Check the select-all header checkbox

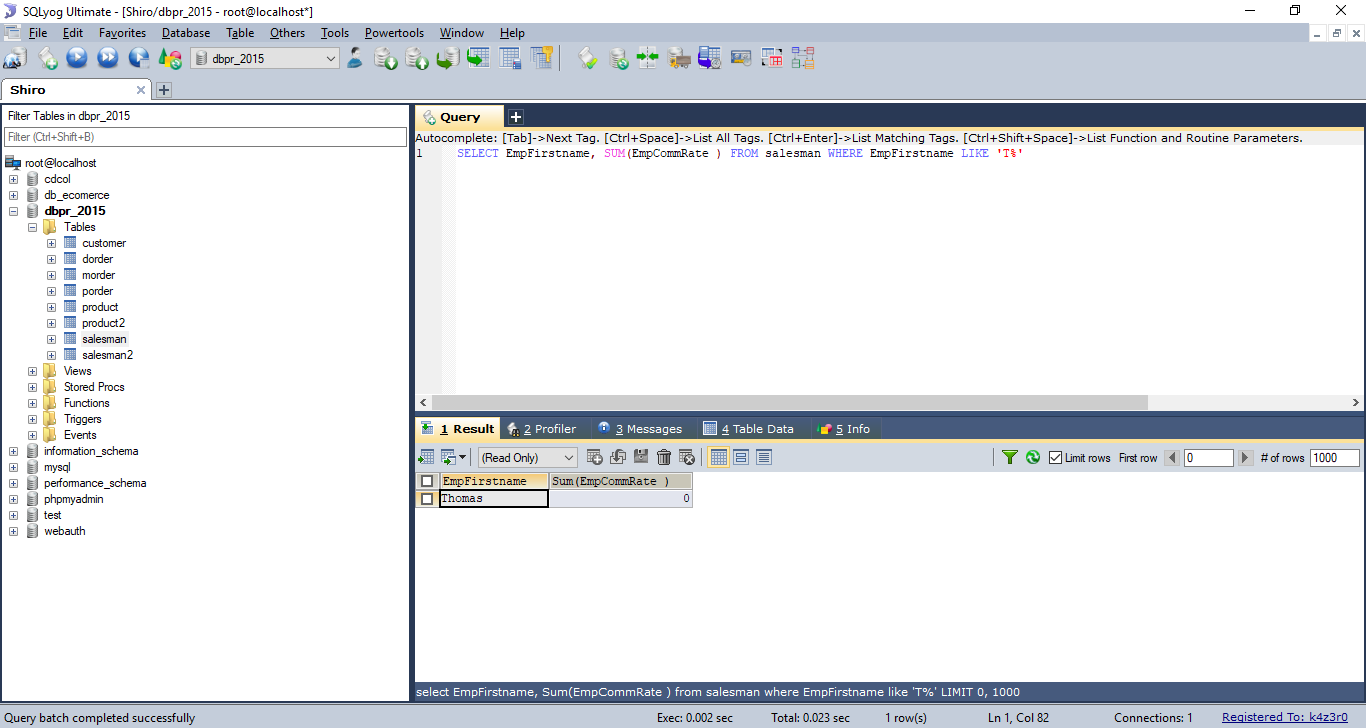(427, 481)
